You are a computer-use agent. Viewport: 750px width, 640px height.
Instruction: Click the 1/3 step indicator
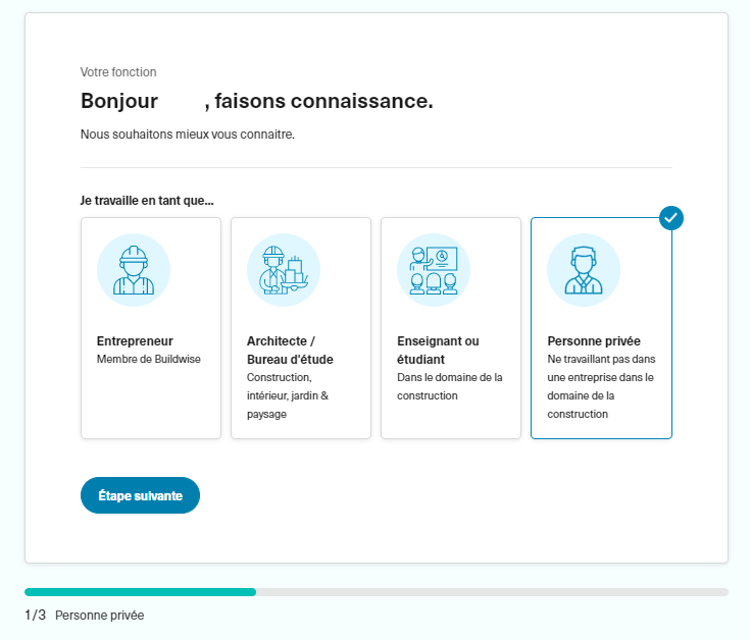pos(35,615)
